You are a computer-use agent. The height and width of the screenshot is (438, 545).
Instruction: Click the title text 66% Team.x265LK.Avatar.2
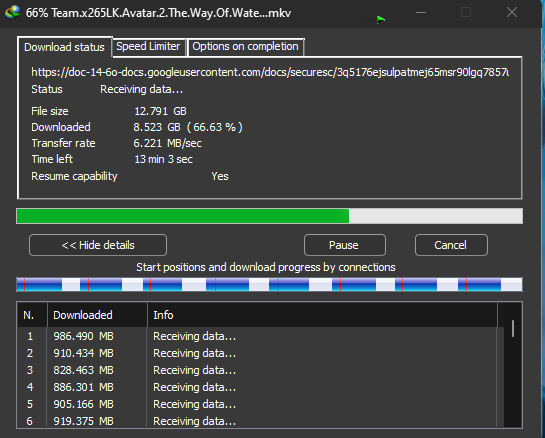[158, 13]
